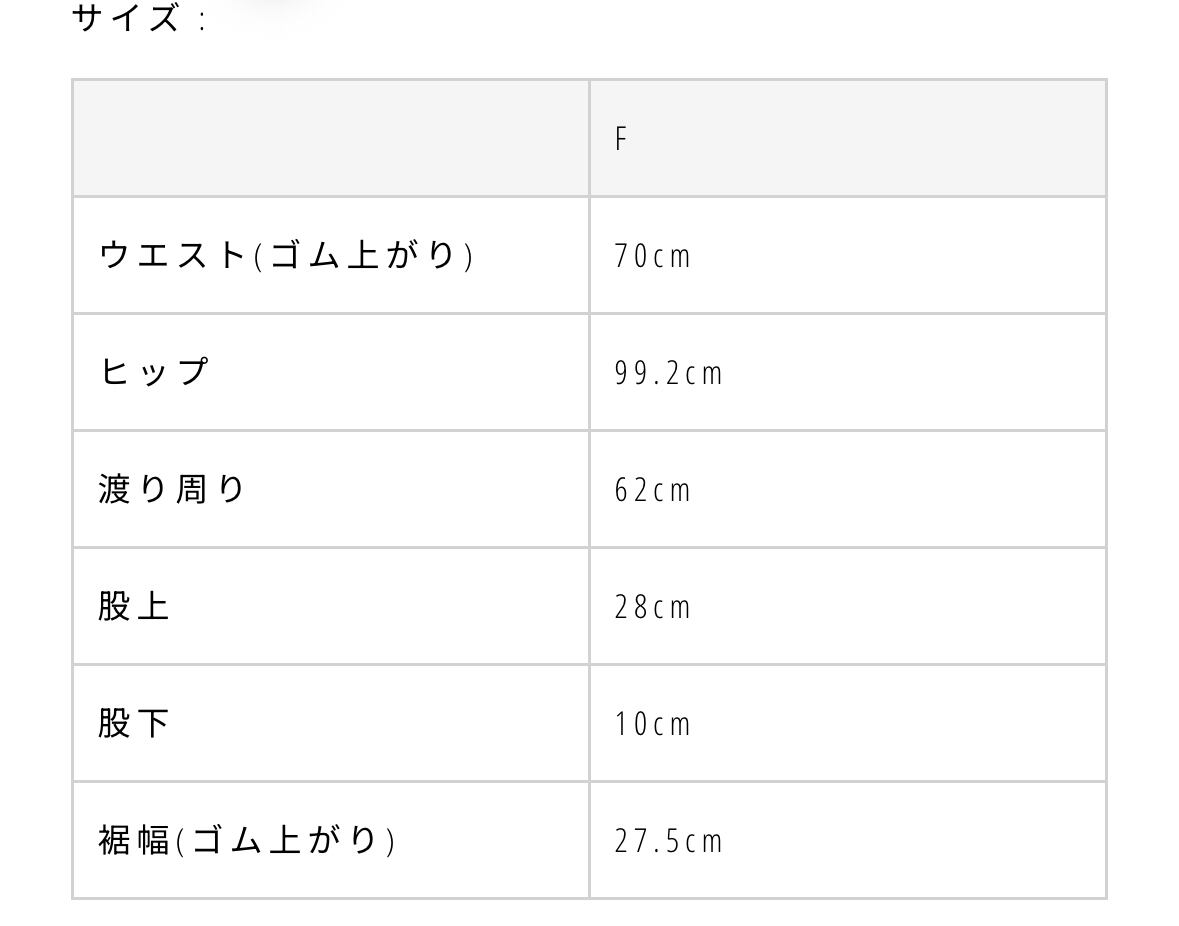Viewport: 1179px width, 926px height.
Task: Click the empty top-left header cell
Action: [x=330, y=138]
